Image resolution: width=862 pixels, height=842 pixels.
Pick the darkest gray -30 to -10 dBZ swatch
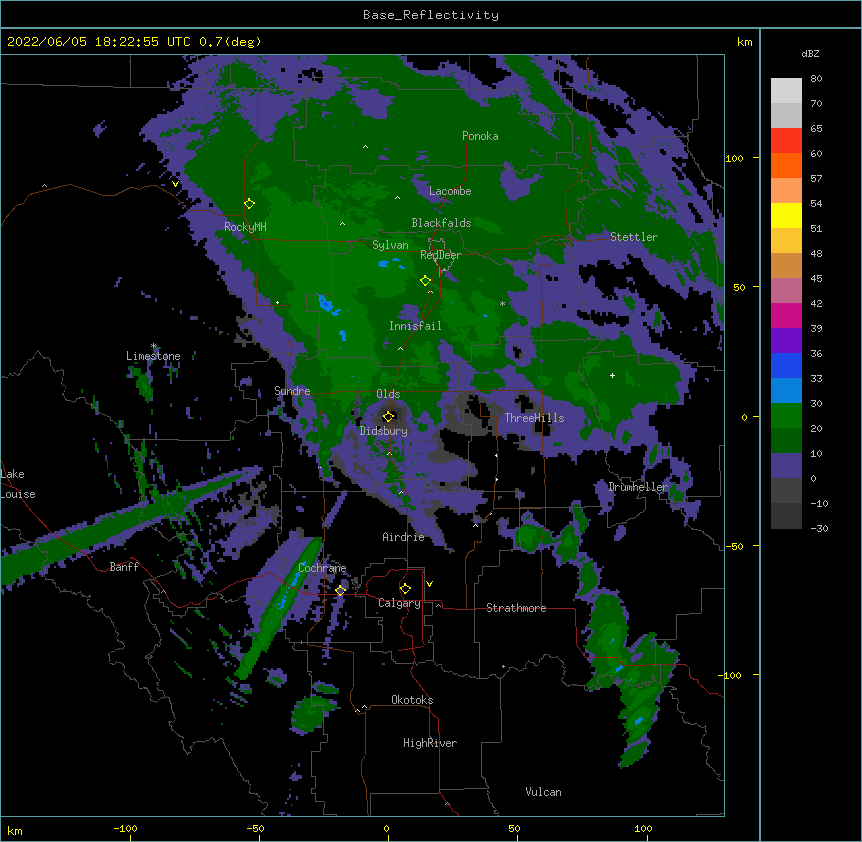[x=786, y=516]
